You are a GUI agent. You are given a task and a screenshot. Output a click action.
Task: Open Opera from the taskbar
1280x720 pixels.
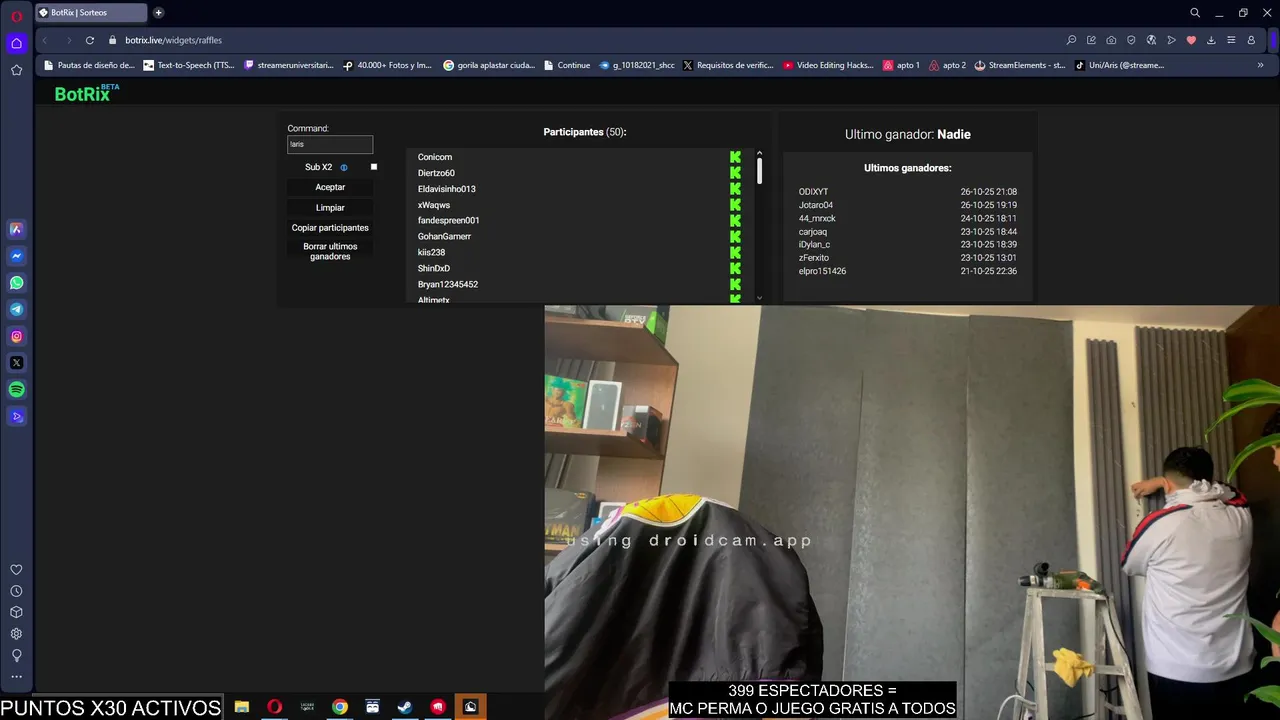point(275,707)
